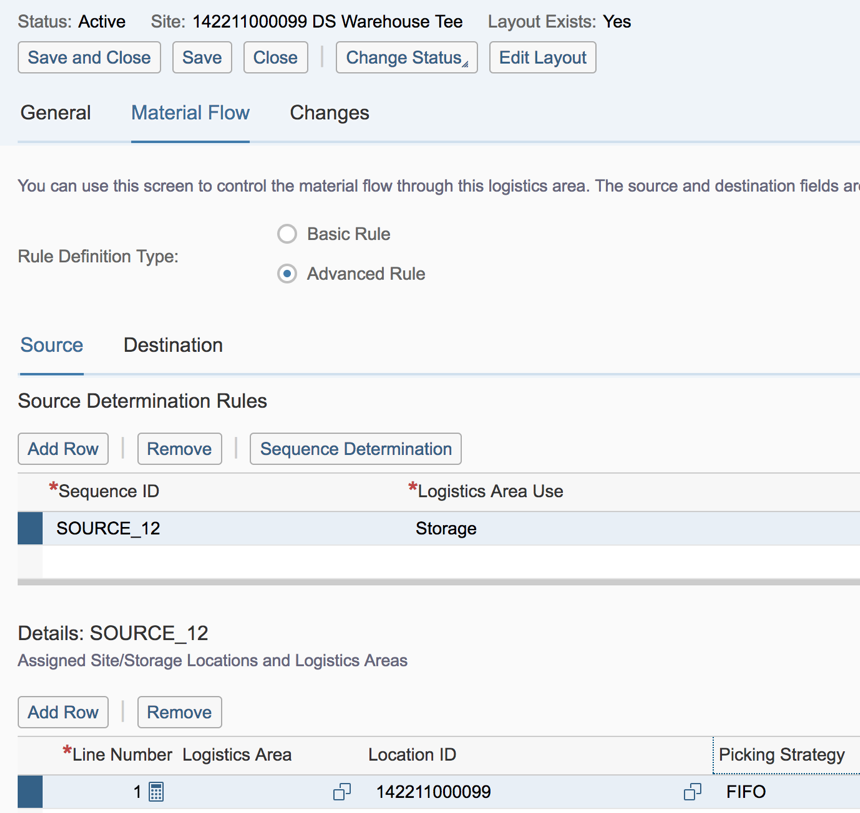The image size is (860, 813).
Task: Switch to the General tab
Action: (x=56, y=113)
